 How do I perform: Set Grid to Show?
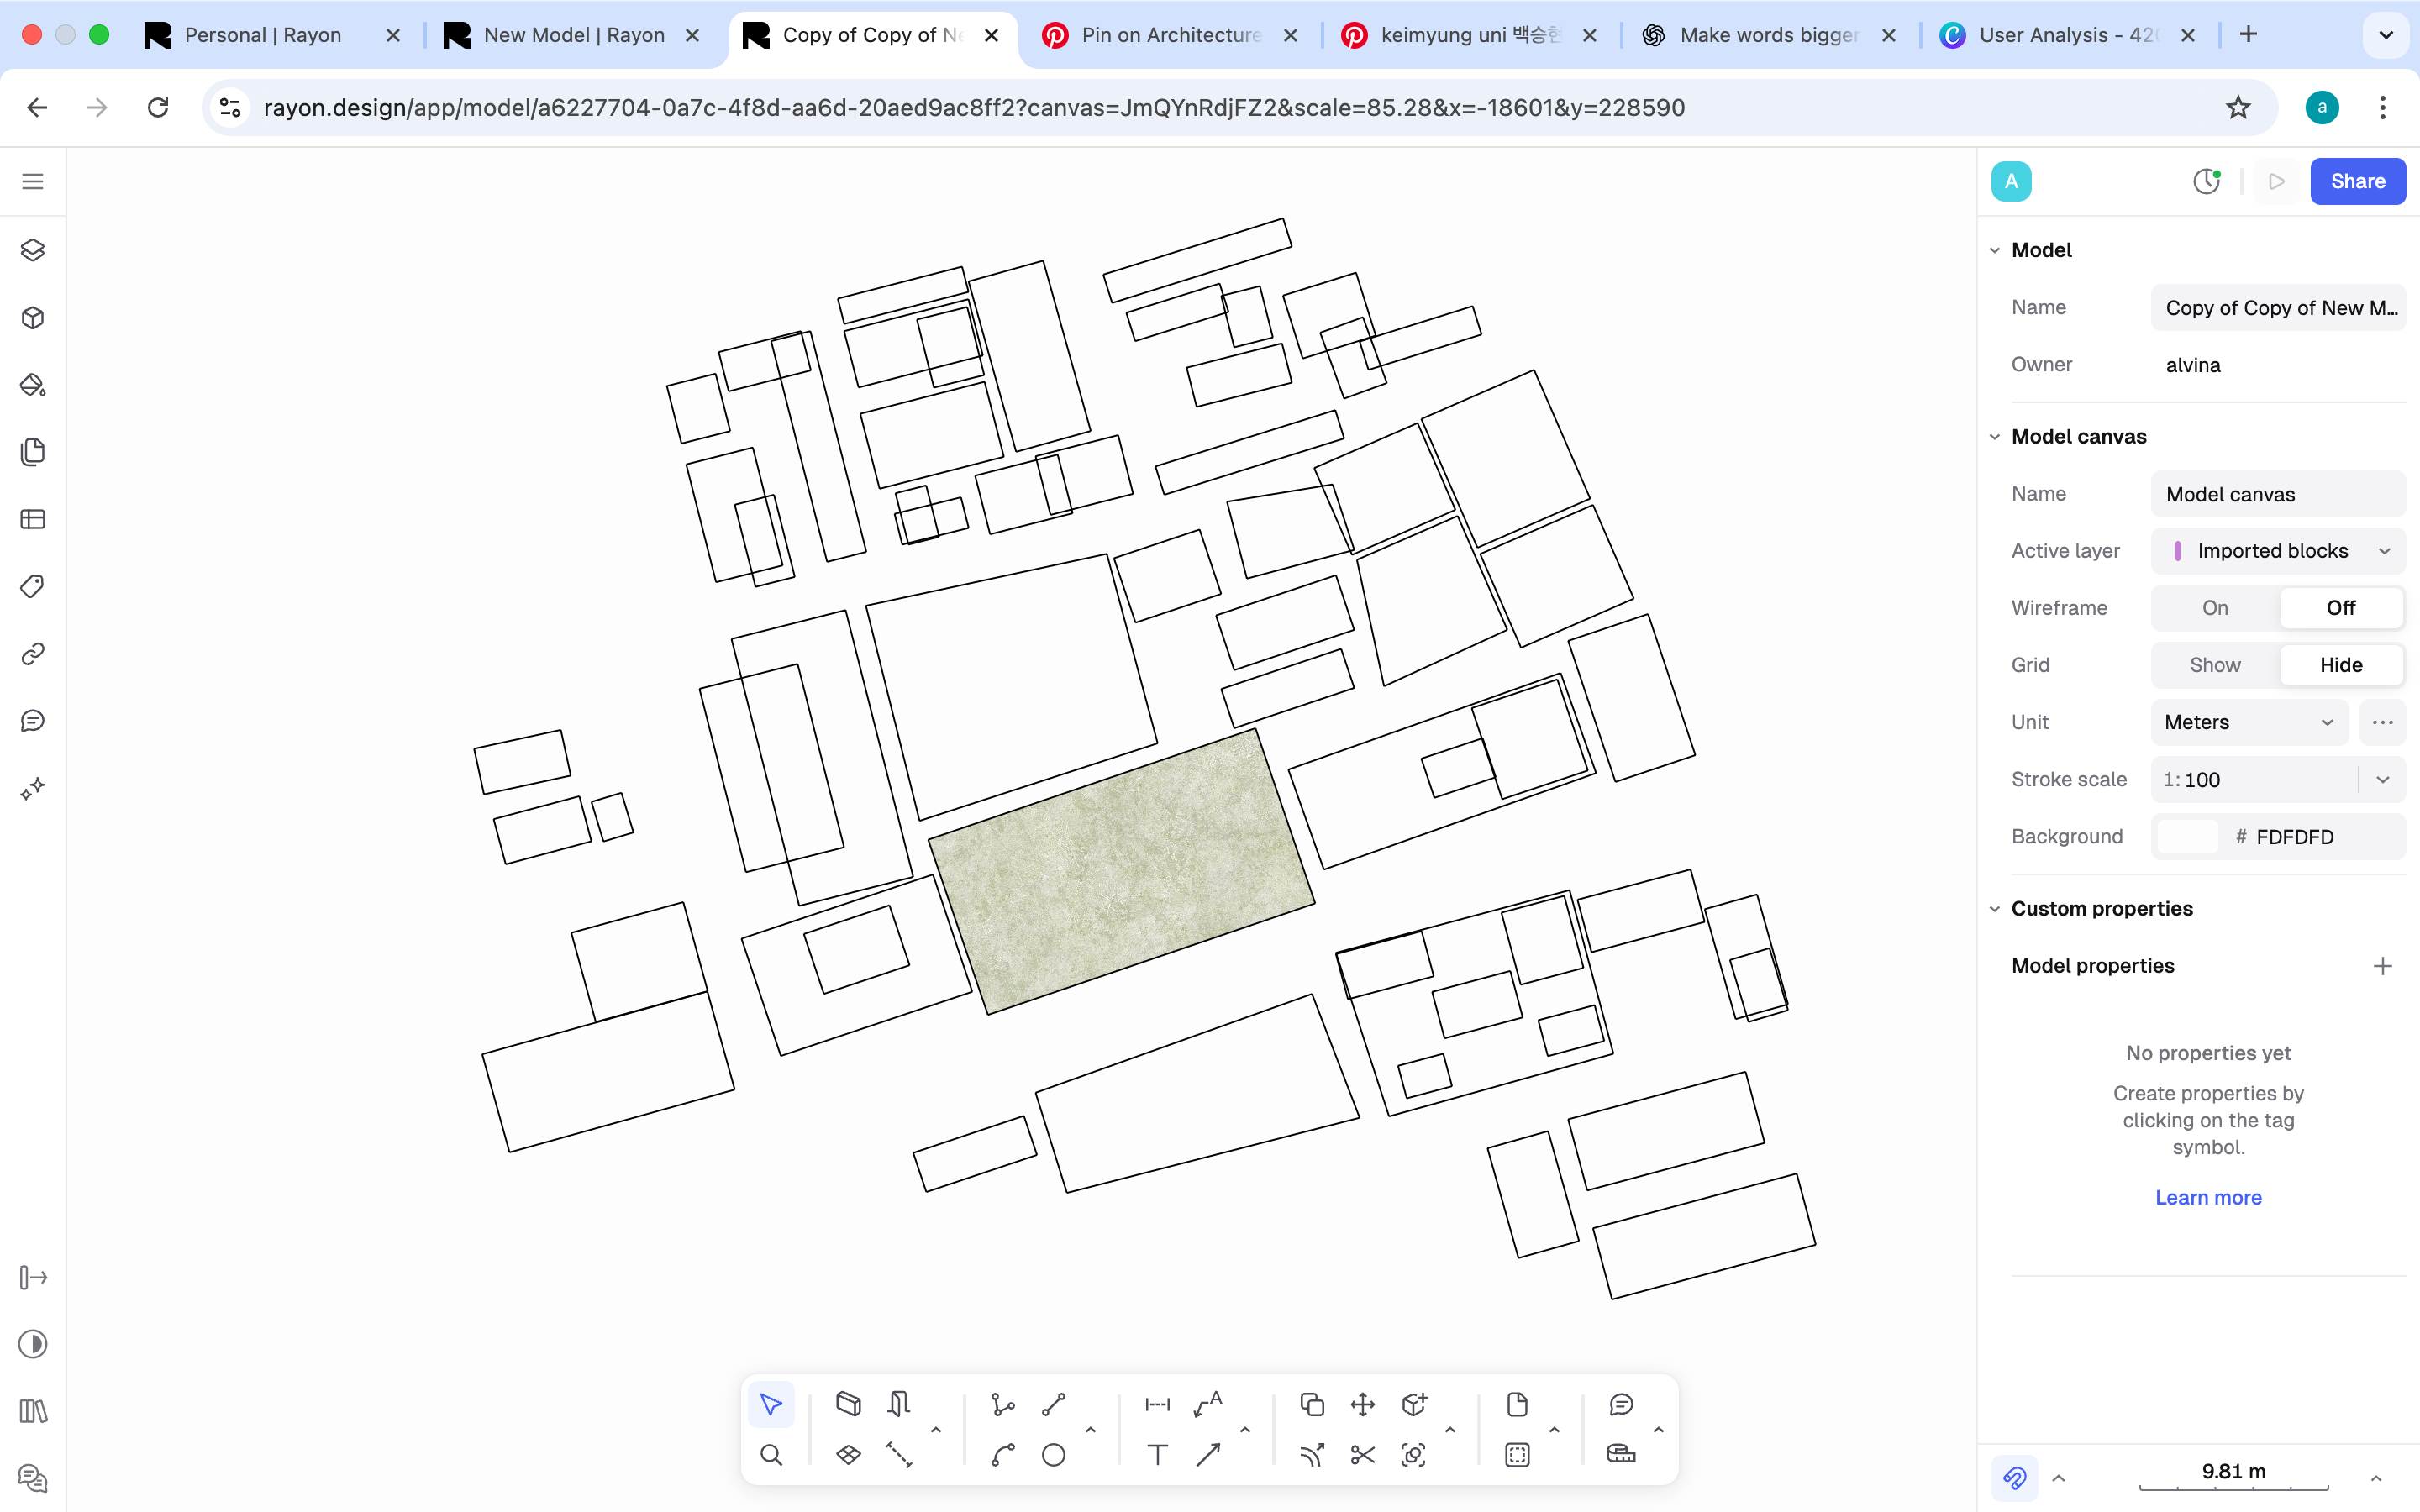coord(2214,665)
